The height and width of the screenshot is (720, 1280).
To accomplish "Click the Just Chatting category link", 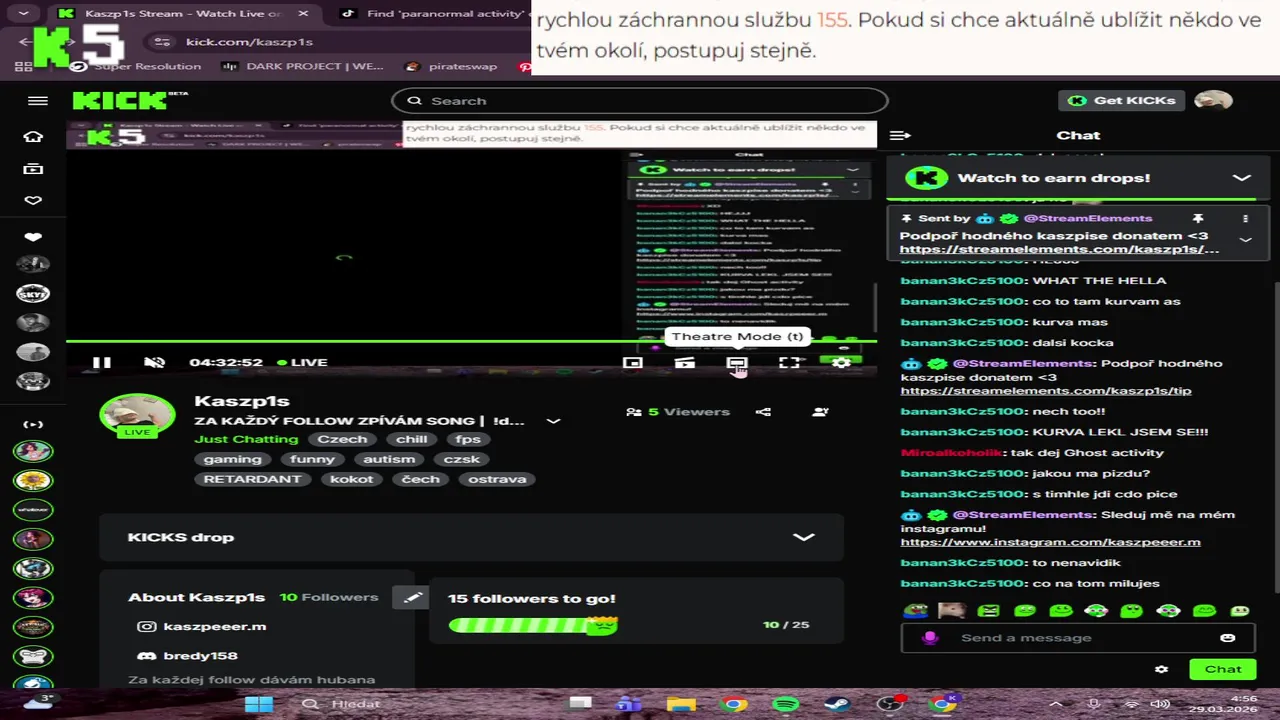I will [x=246, y=439].
